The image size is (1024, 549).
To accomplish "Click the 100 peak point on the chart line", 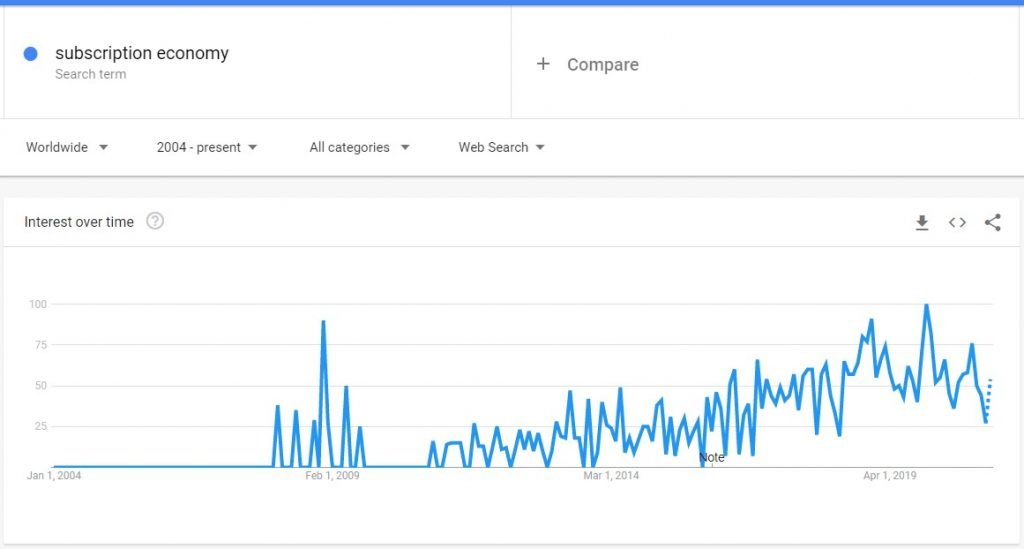I will coord(926,305).
